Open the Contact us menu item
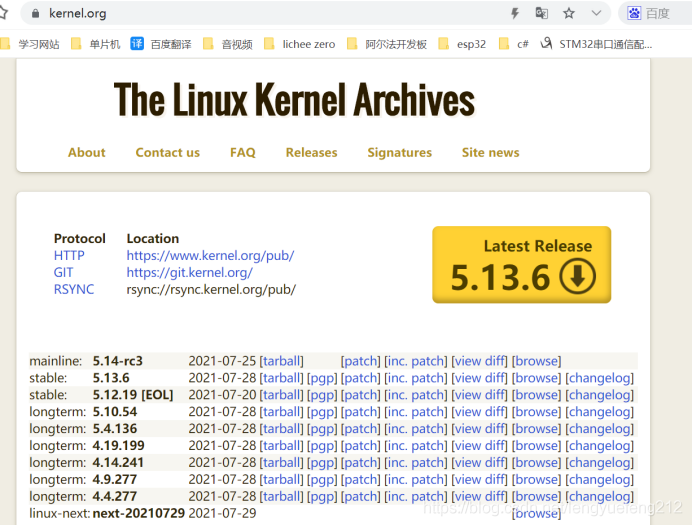Image resolution: width=692 pixels, height=526 pixels. point(168,153)
